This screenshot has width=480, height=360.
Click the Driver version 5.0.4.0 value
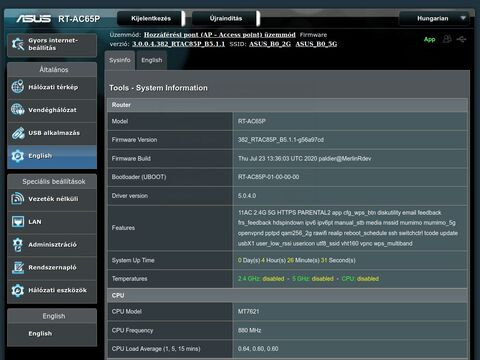[x=247, y=196]
